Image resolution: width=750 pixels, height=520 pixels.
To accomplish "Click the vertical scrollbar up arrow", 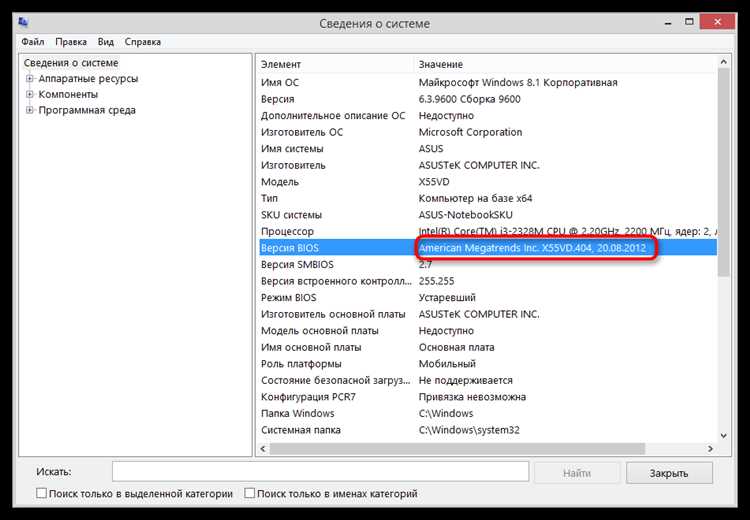I will [x=723, y=62].
